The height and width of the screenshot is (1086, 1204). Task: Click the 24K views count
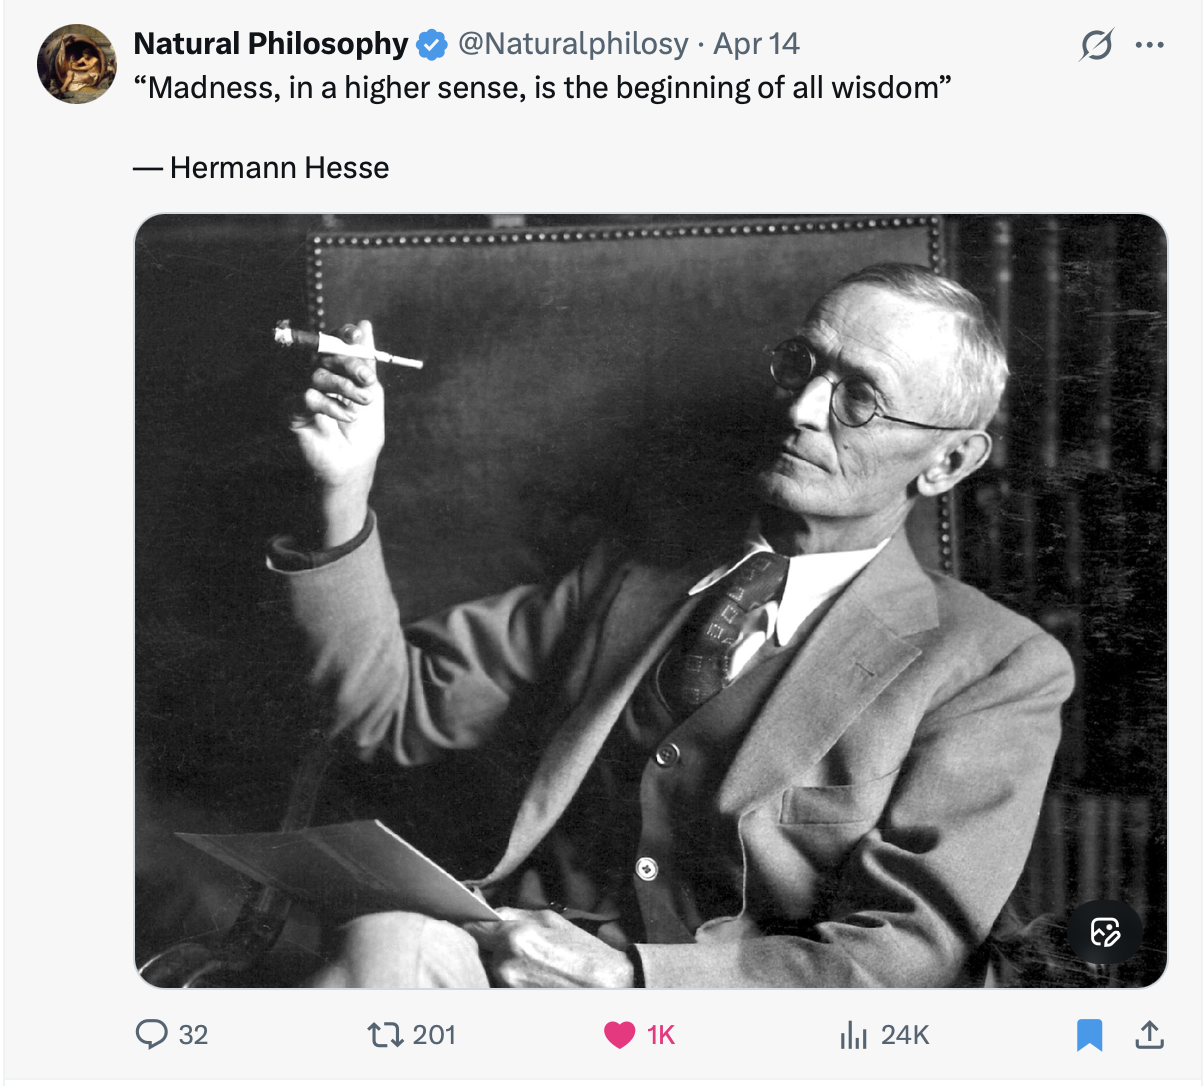[x=905, y=1035]
